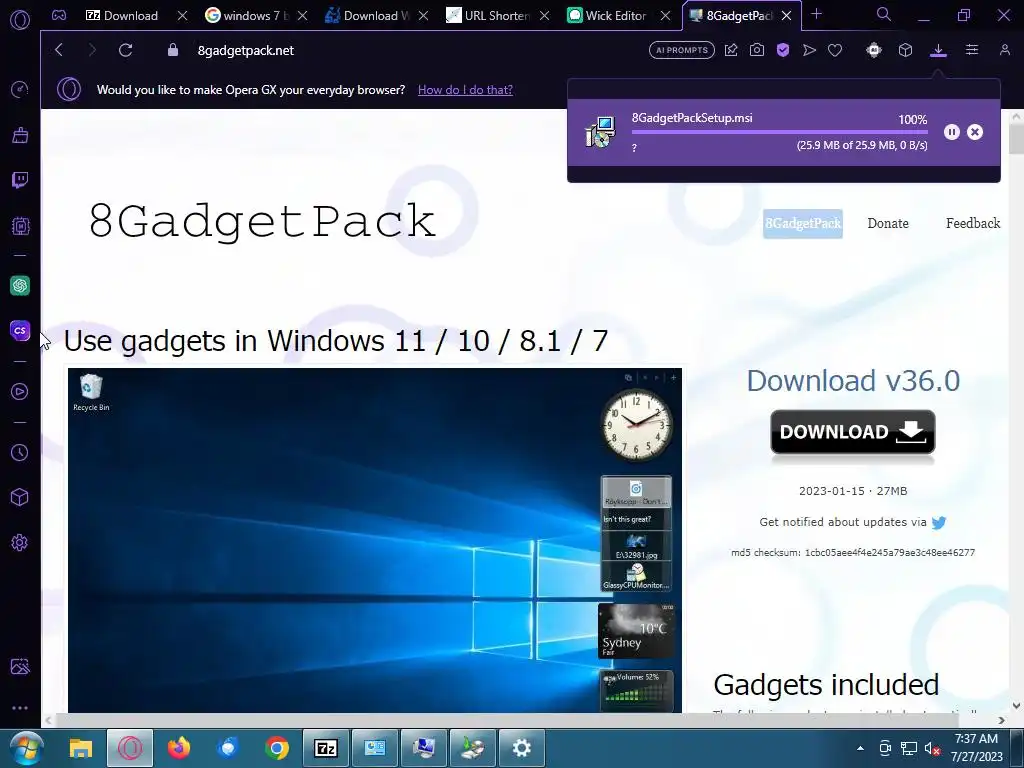Click the 8GadgetPack navigation item

pyautogui.click(x=803, y=223)
